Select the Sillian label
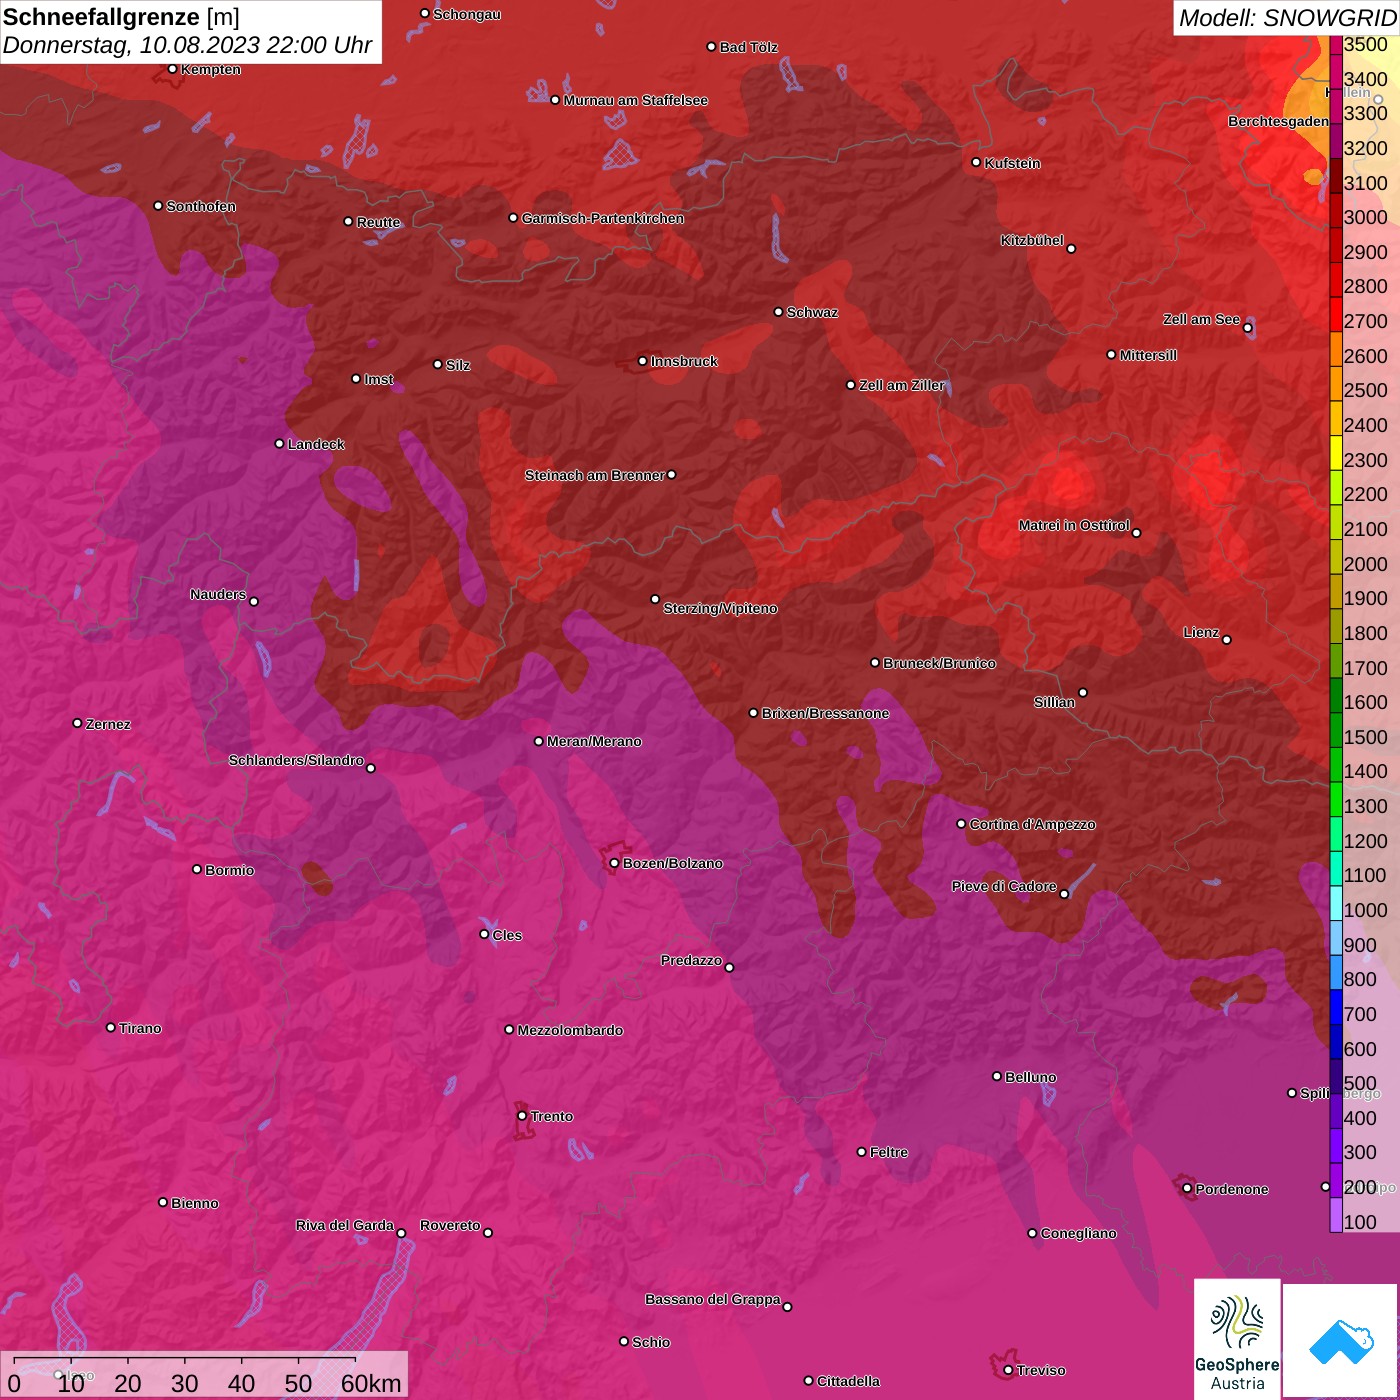Viewport: 1400px width, 1400px height. click(1054, 702)
